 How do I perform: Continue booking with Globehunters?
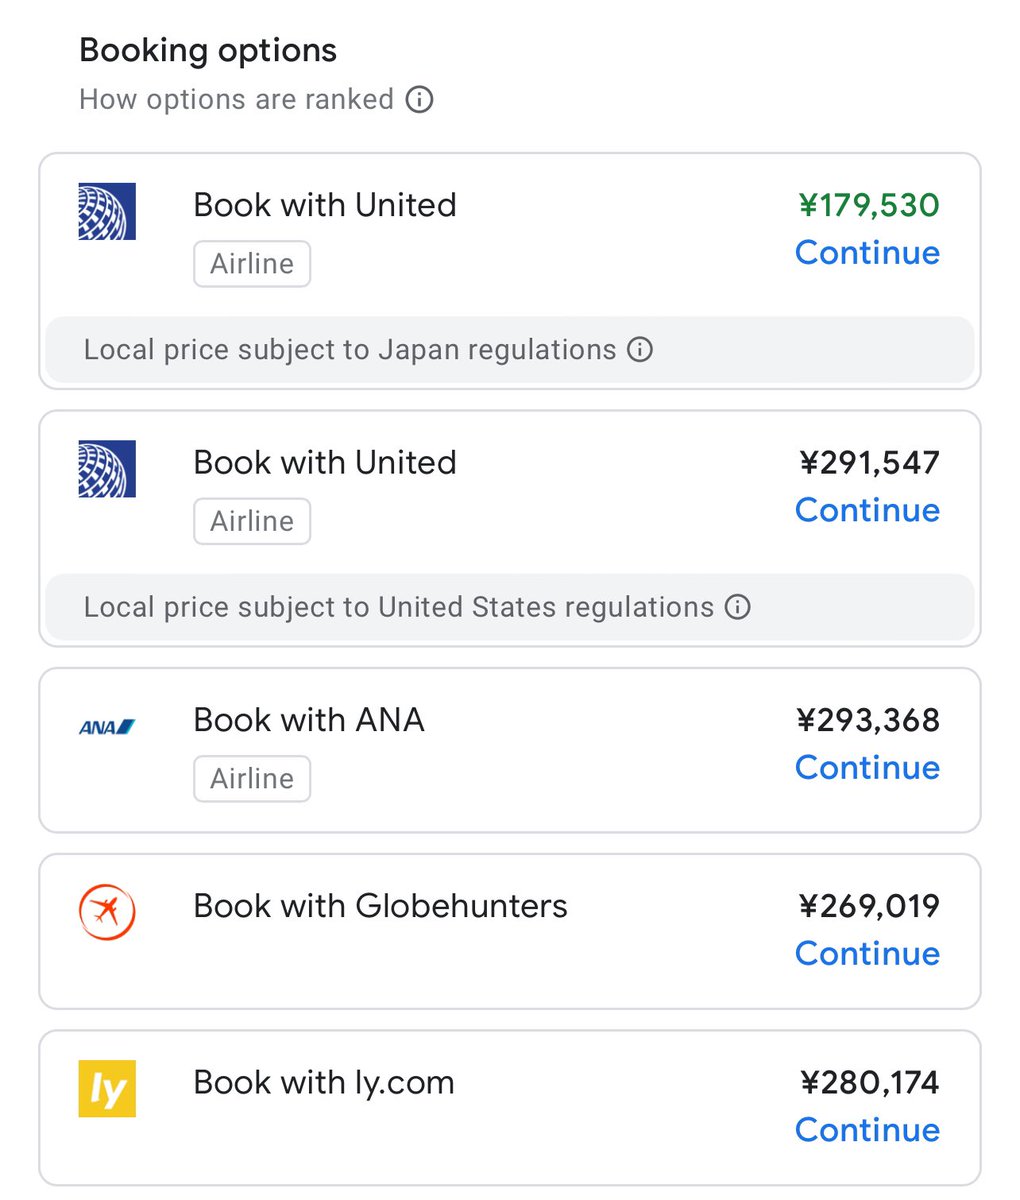[x=867, y=954]
